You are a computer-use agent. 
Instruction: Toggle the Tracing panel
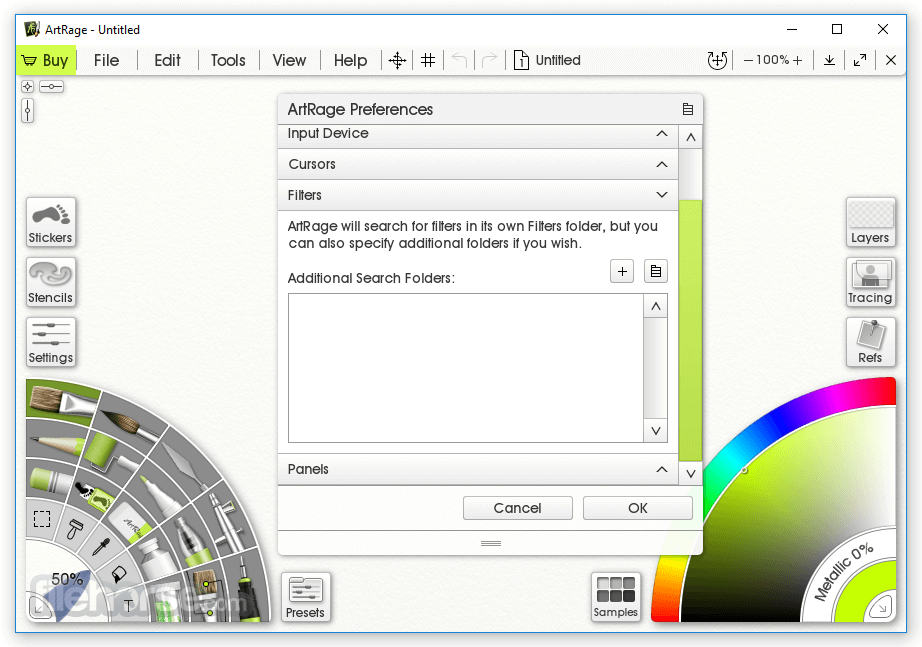tap(870, 282)
